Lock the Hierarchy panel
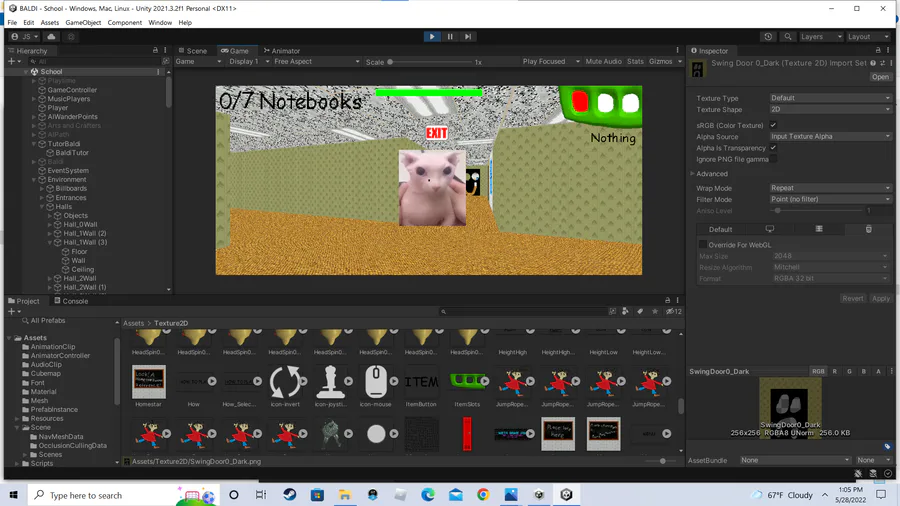The width and height of the screenshot is (900, 506). pos(155,50)
